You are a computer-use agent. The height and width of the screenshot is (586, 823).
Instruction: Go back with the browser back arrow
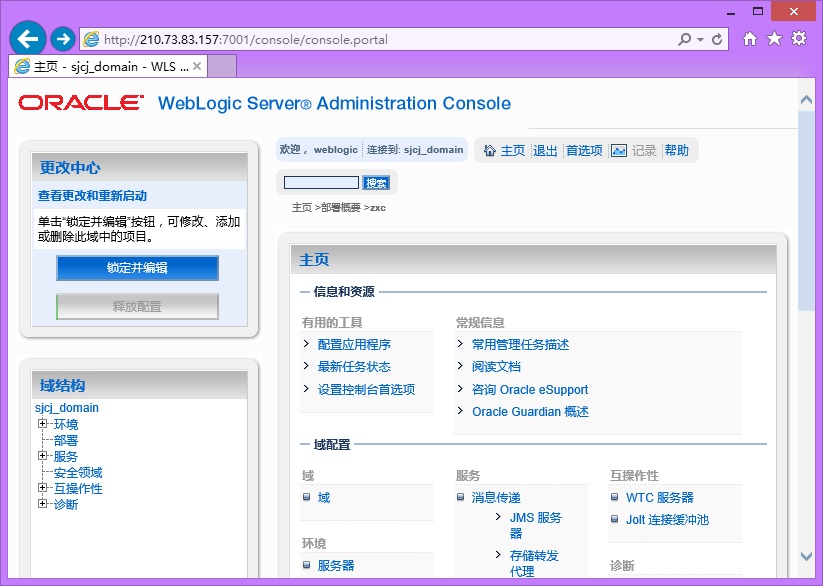[27, 38]
